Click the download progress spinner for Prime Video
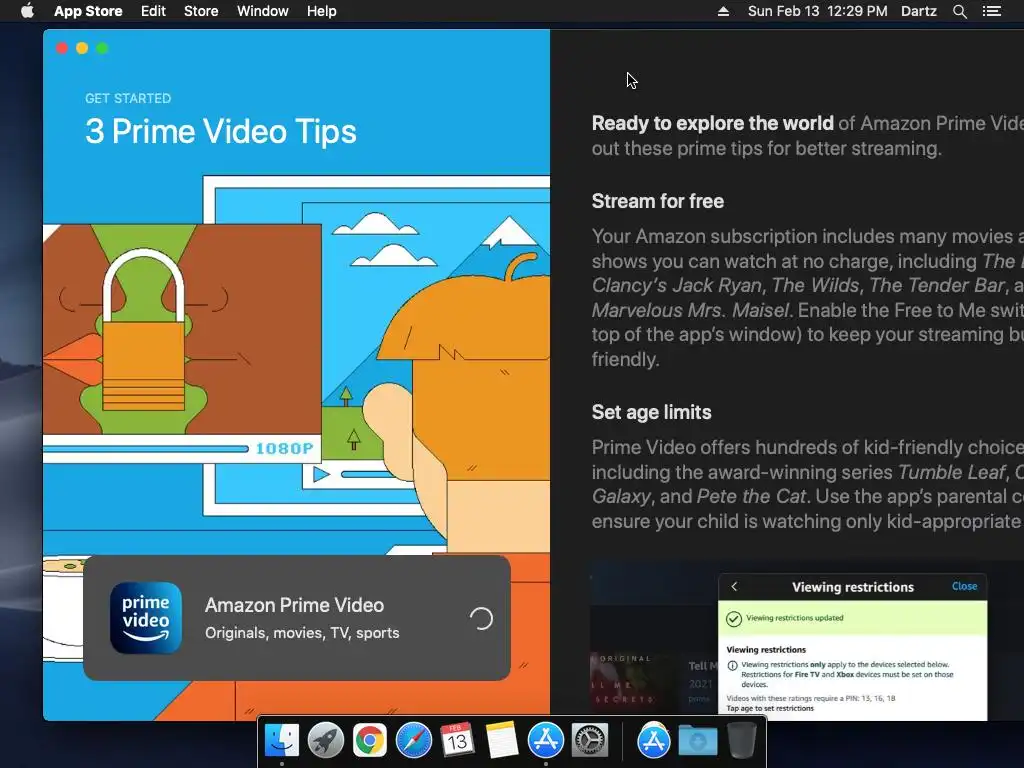Image resolution: width=1024 pixels, height=768 pixels. [481, 618]
